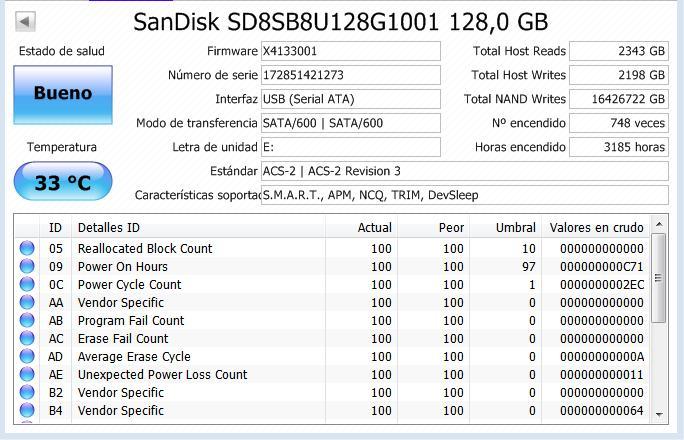Click the scroll down arrow of attribute list
Image resolution: width=684 pixels, height=440 pixels.
click(x=659, y=414)
